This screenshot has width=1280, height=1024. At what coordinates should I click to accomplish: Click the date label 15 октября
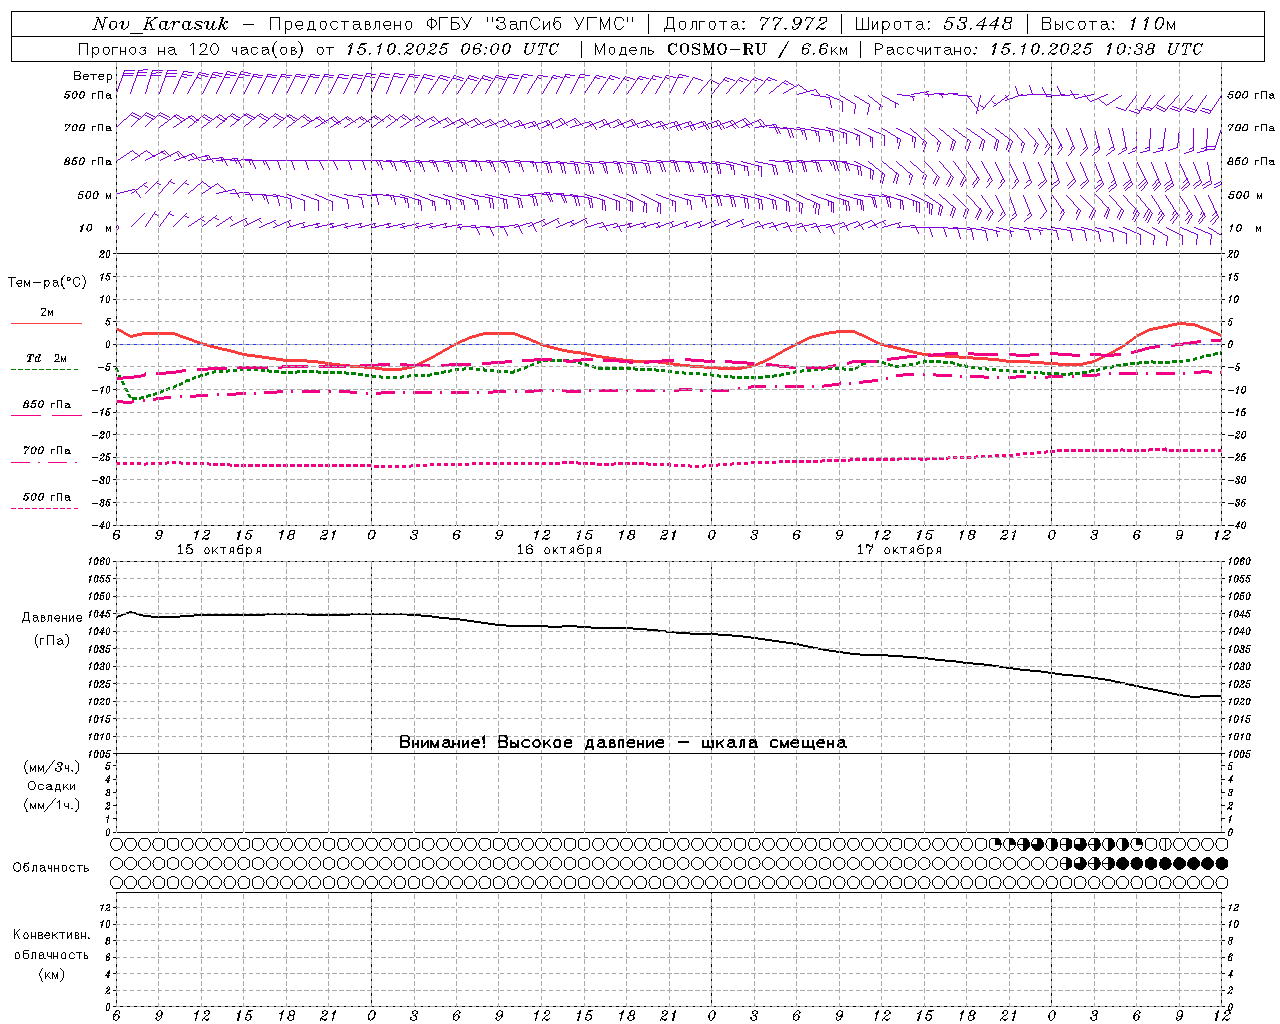point(219,550)
